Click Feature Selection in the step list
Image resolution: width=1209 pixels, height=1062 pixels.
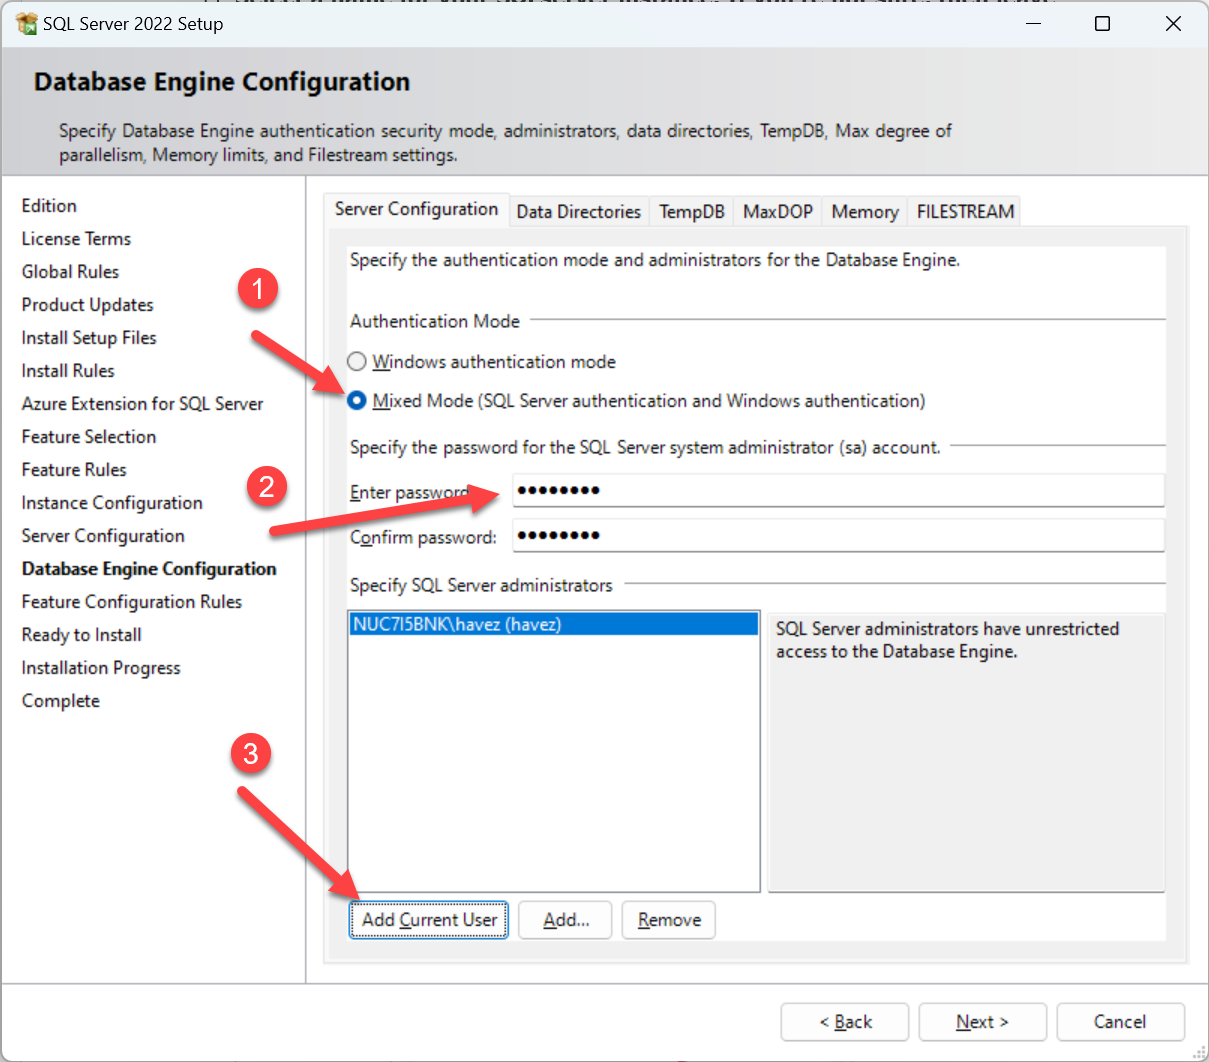pyautogui.click(x=89, y=437)
